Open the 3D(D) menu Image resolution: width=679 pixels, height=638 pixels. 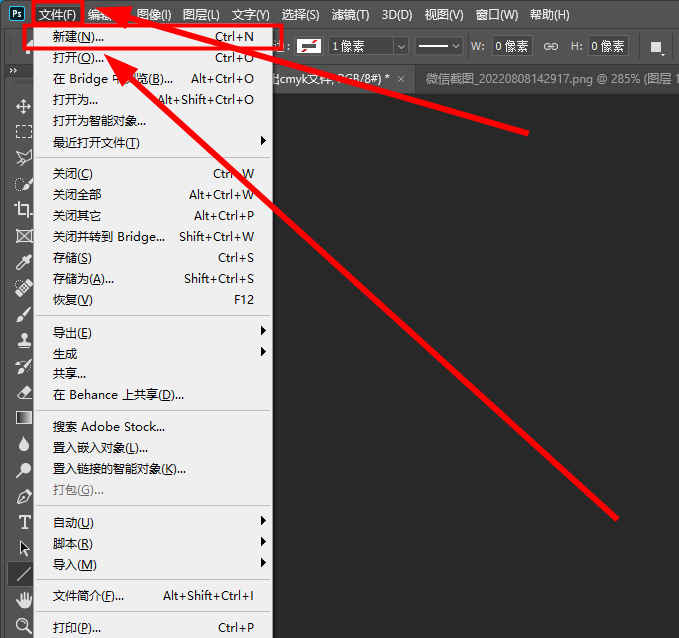coord(397,15)
